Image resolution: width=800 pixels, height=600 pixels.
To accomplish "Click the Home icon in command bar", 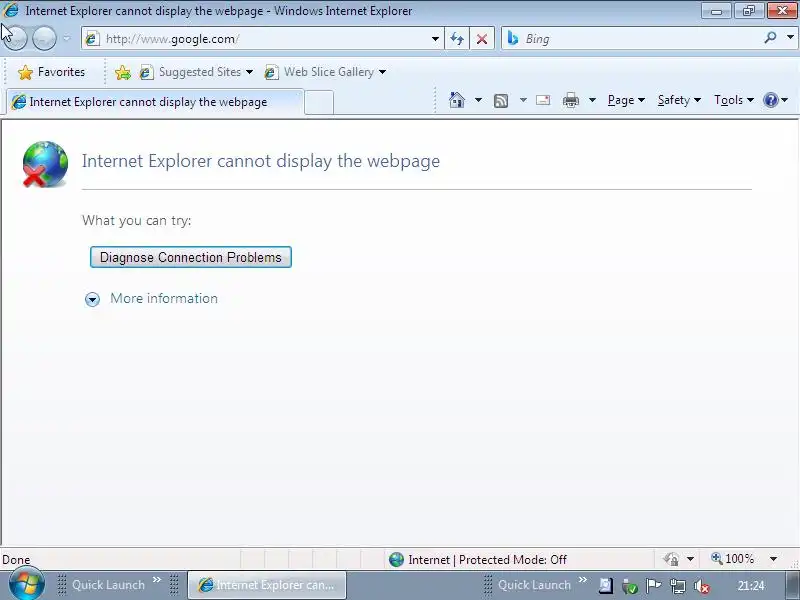I will pos(457,100).
